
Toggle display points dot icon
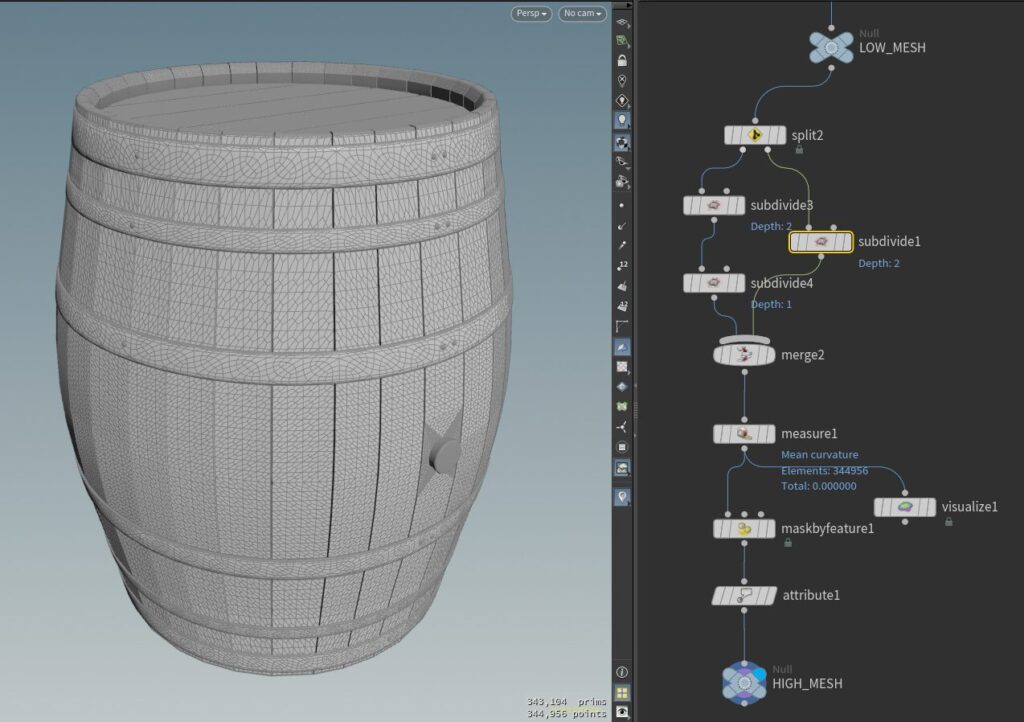click(x=622, y=205)
